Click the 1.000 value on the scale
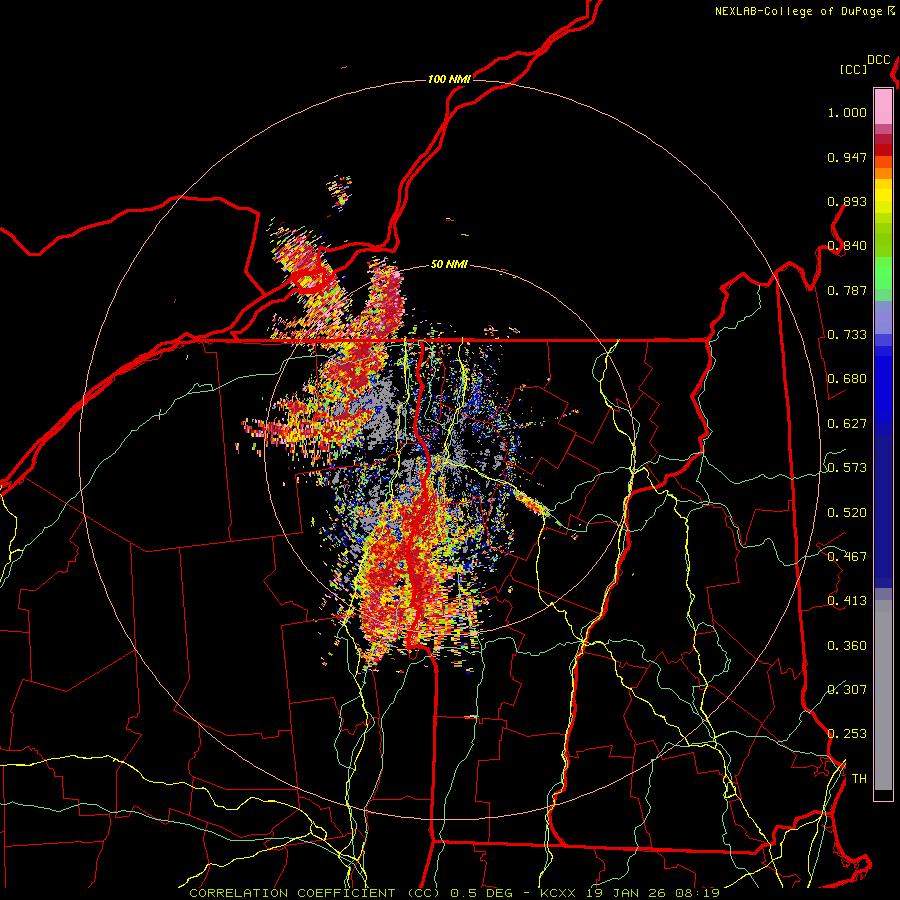900x900 pixels. 847,112
